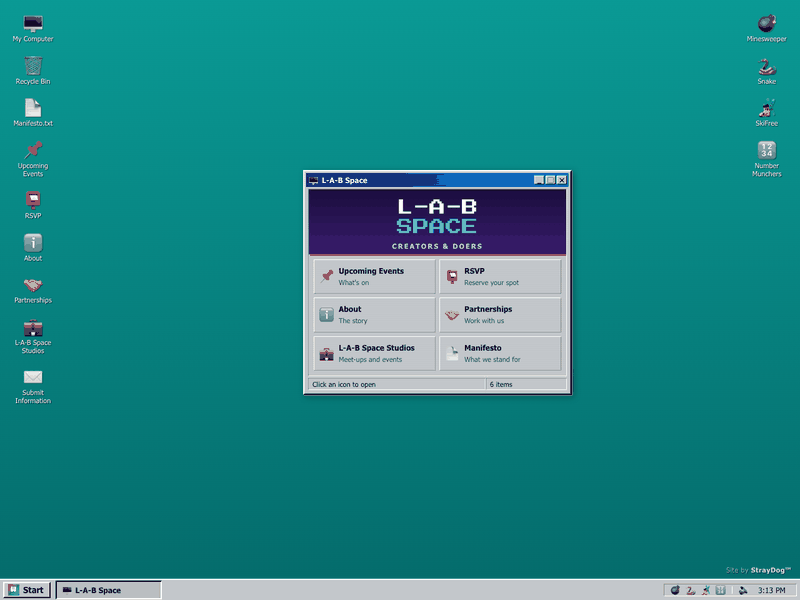Click the Start button on the taskbar
This screenshot has height=600, width=800.
[27, 590]
